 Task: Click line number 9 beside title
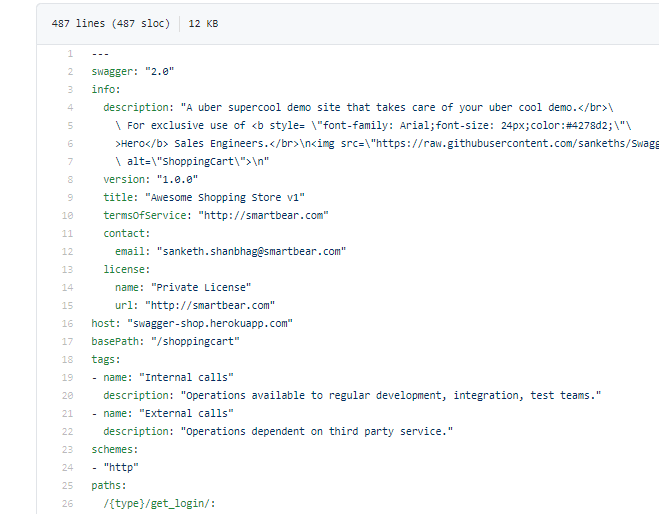click(x=69, y=198)
